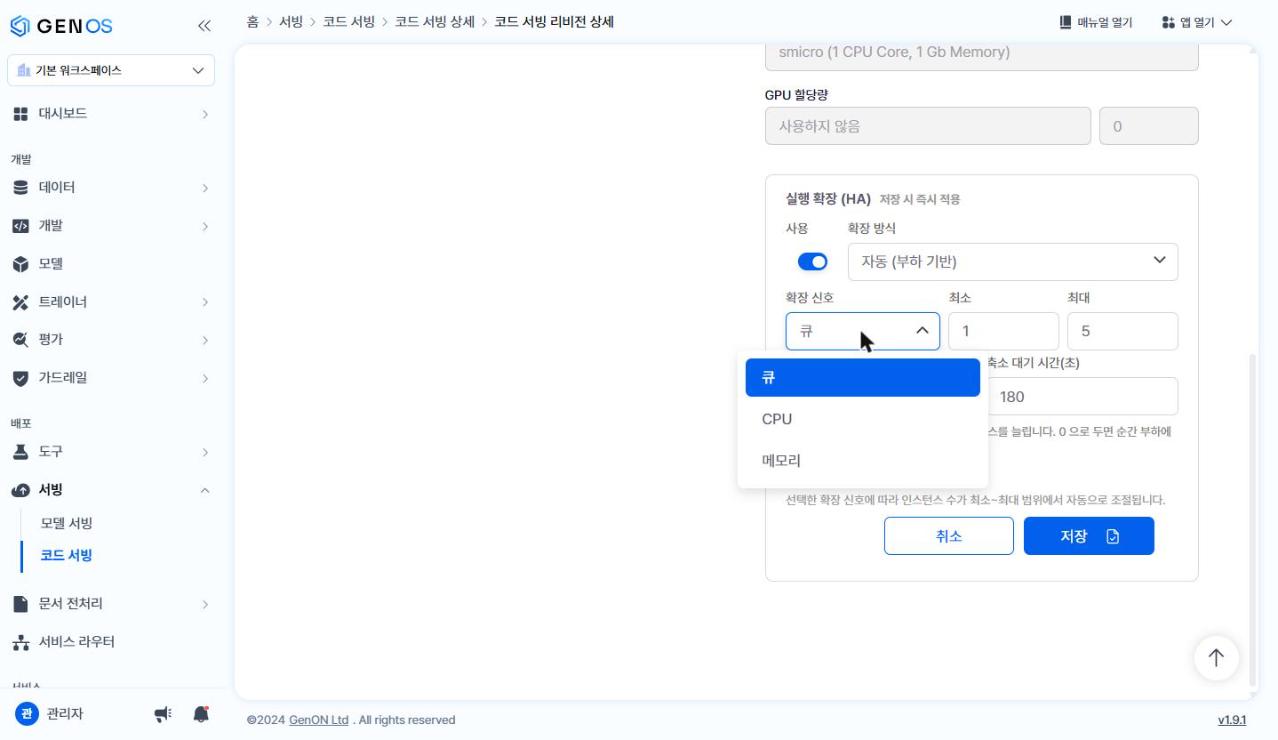
Task: Collapse the sidebar with double-chevron icon
Action: [x=204, y=26]
